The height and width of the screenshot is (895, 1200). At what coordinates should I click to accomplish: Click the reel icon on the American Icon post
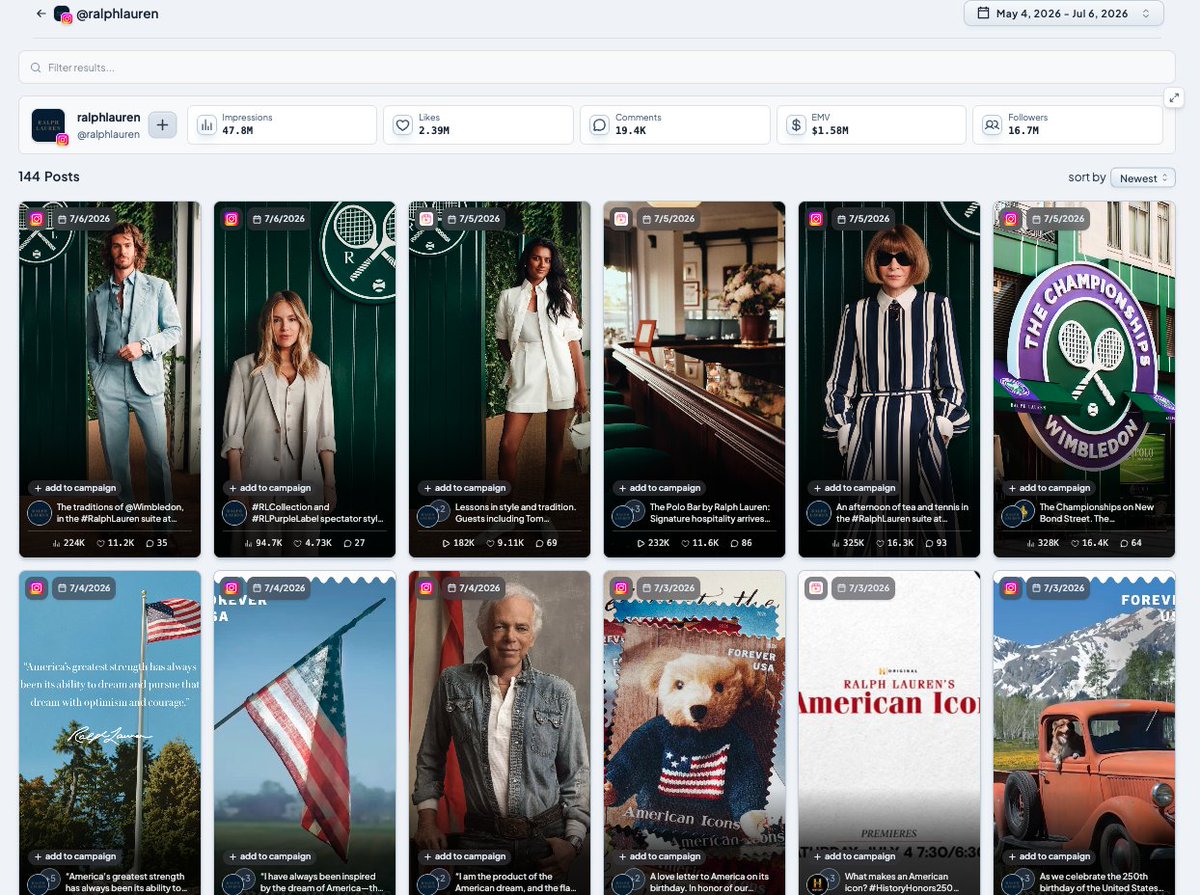(x=816, y=588)
